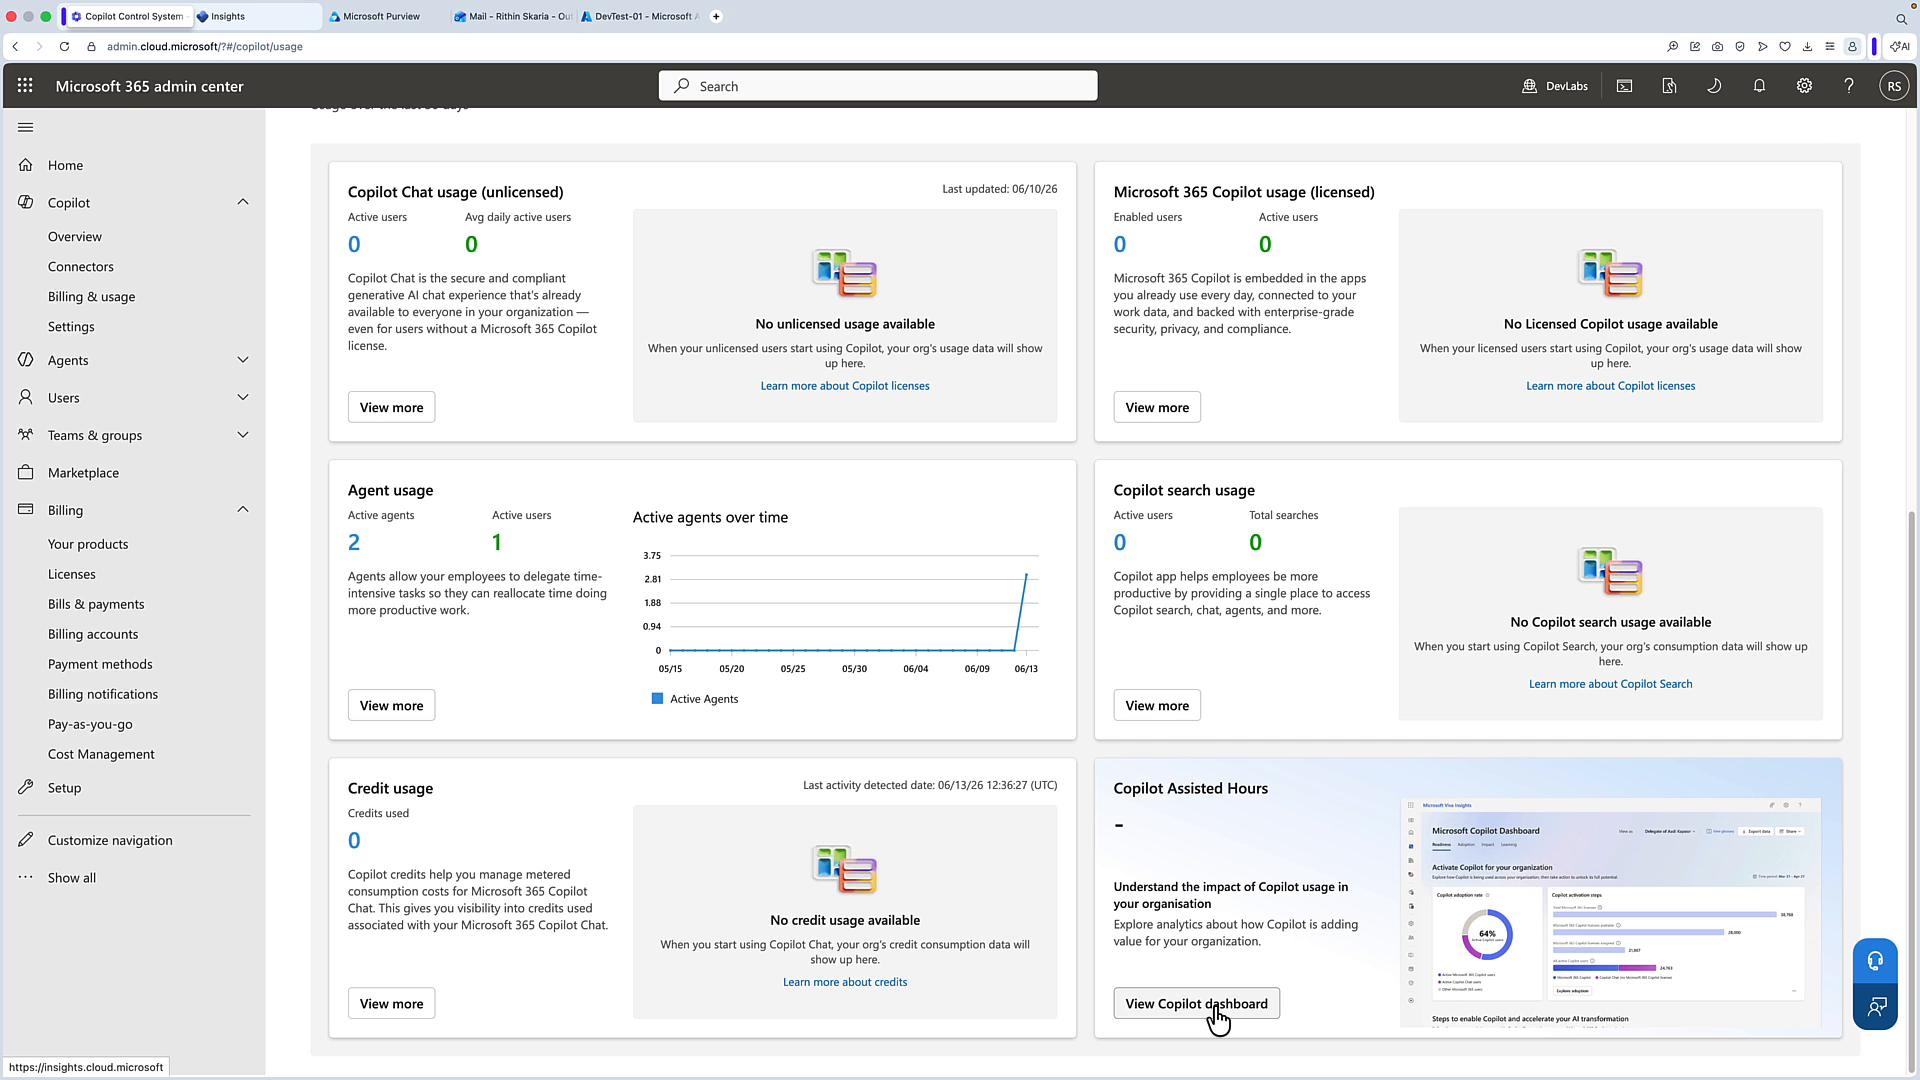Click the Copilot Dashboard preview thumbnail
The width and height of the screenshot is (1920, 1080).
click(x=1610, y=912)
